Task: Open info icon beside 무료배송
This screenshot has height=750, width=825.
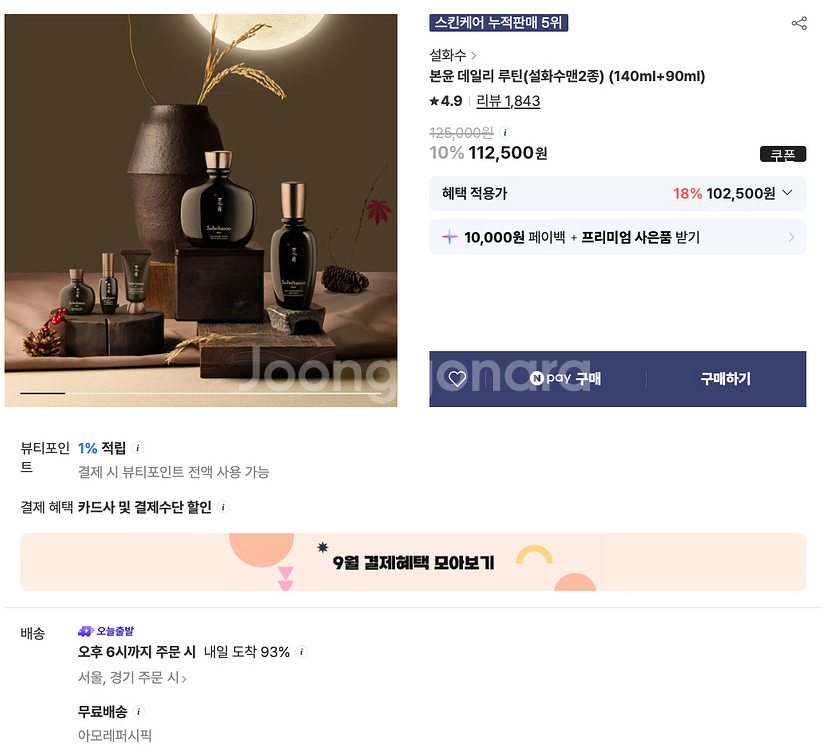Action: 138,712
